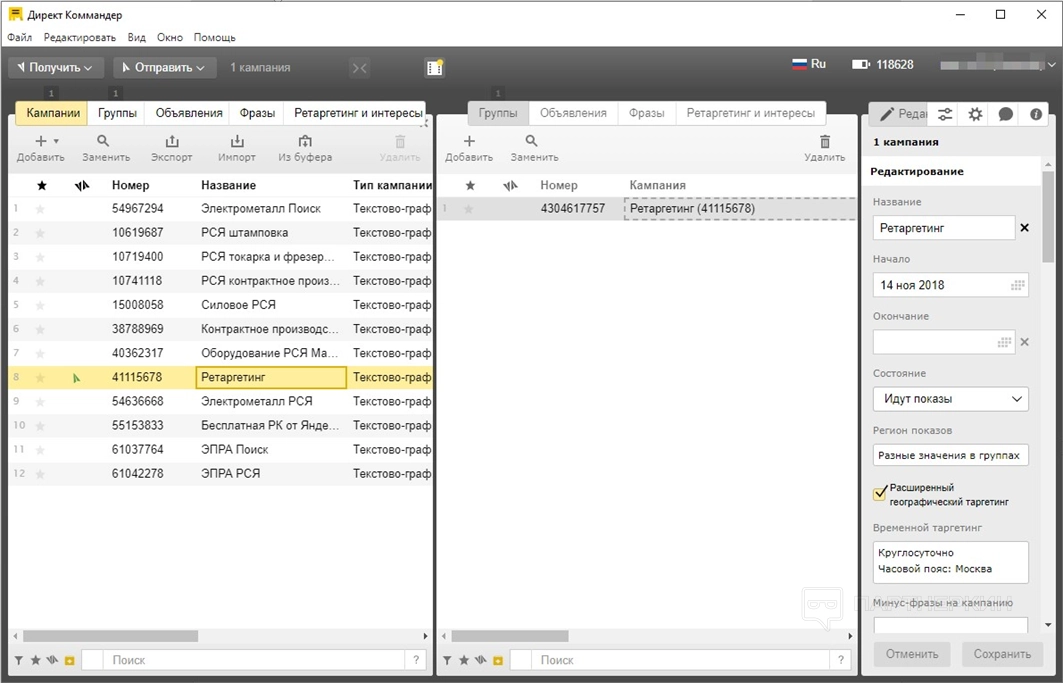The image size is (1063, 683).
Task: Click 'Из буфера' paste from clipboard icon
Action: point(305,142)
